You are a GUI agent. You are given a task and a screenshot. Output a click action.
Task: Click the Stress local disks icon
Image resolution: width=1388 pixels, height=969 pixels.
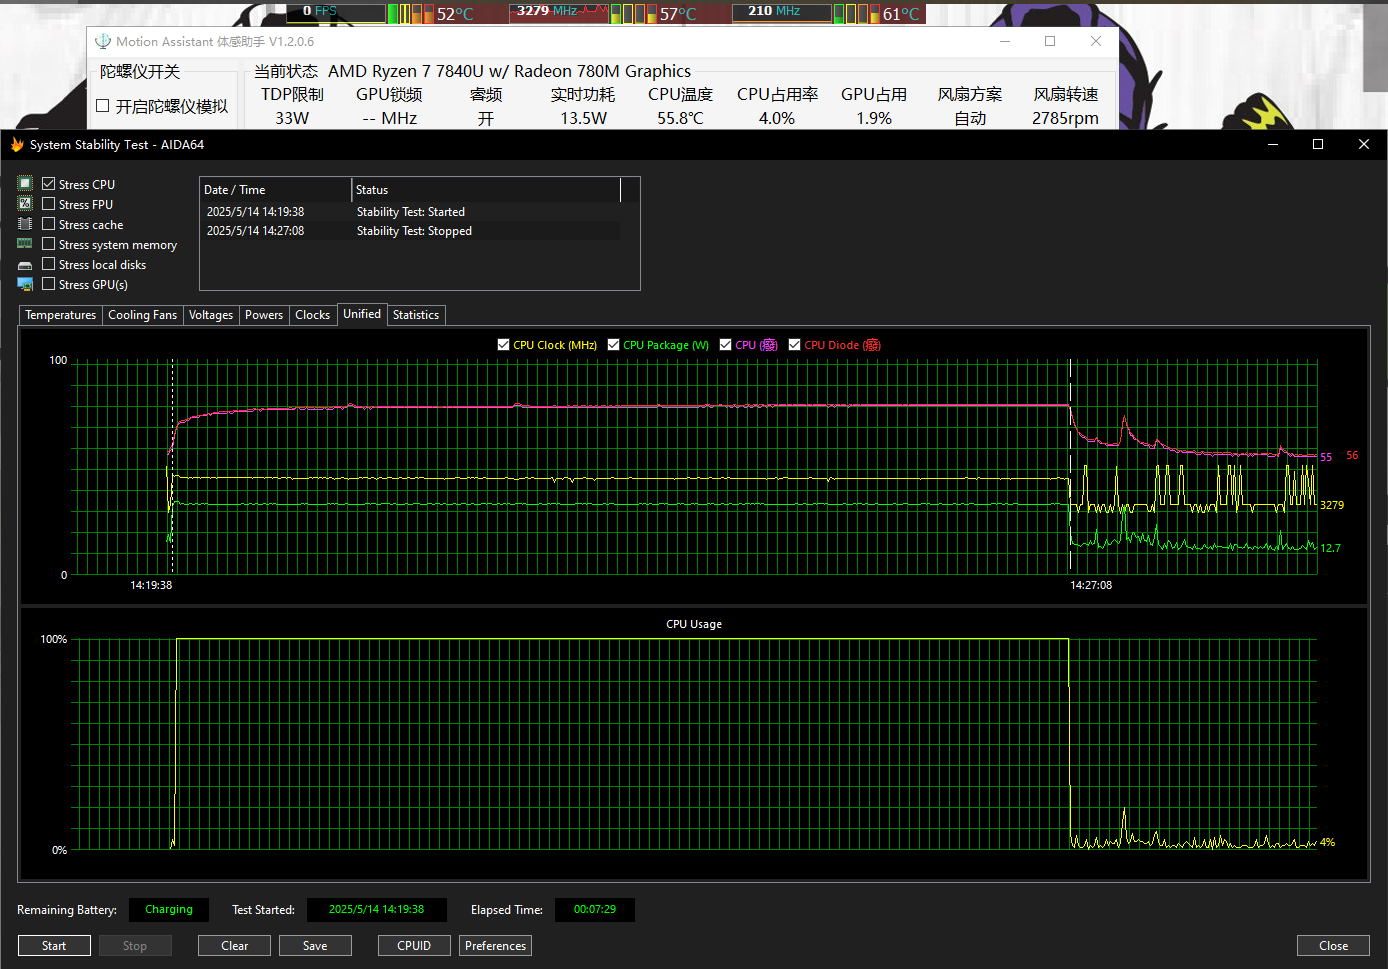[25, 265]
